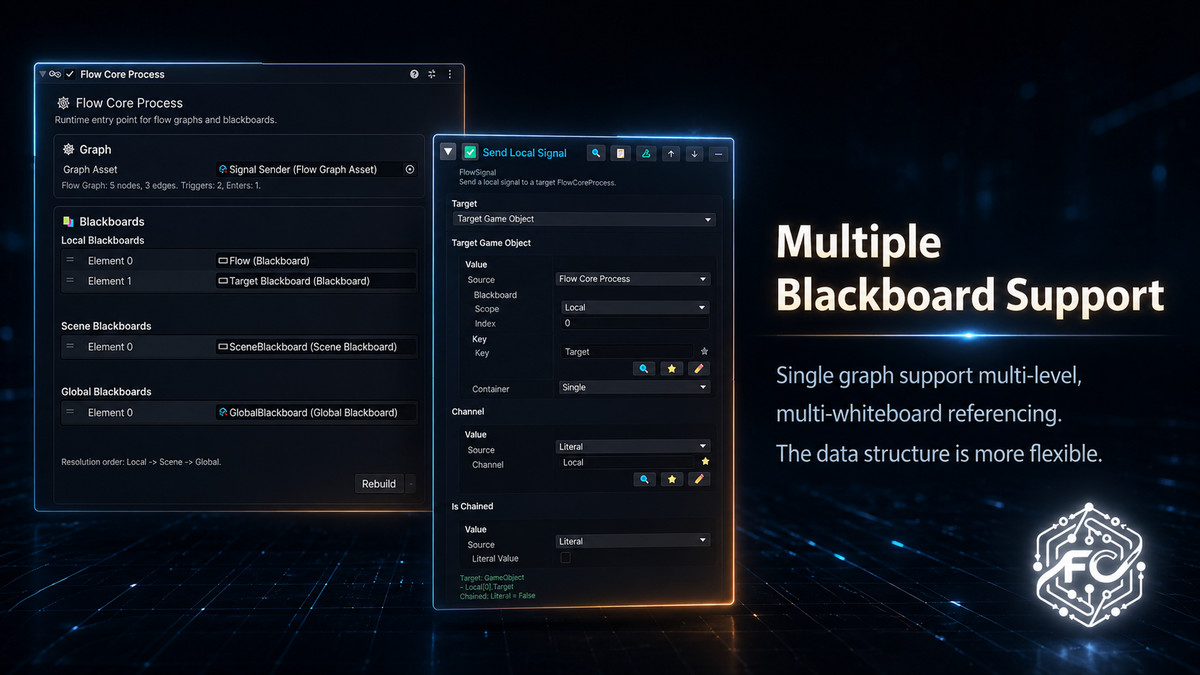Toggle the Send Local Signal enabled checkbox
Screen dimensions: 1200x675
tap(470, 153)
